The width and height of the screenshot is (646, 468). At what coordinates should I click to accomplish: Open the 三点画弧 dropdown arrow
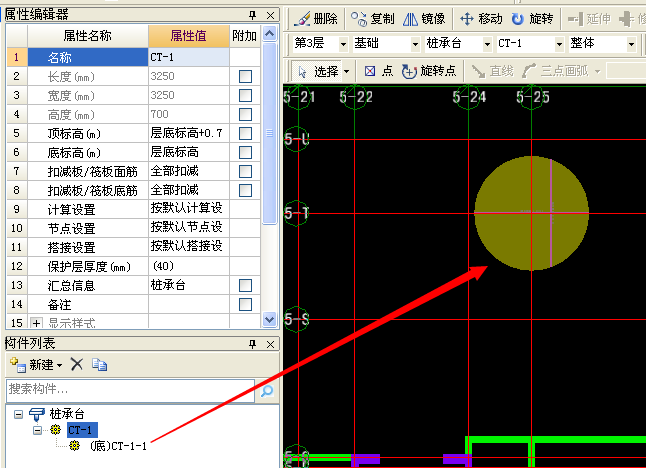[597, 71]
